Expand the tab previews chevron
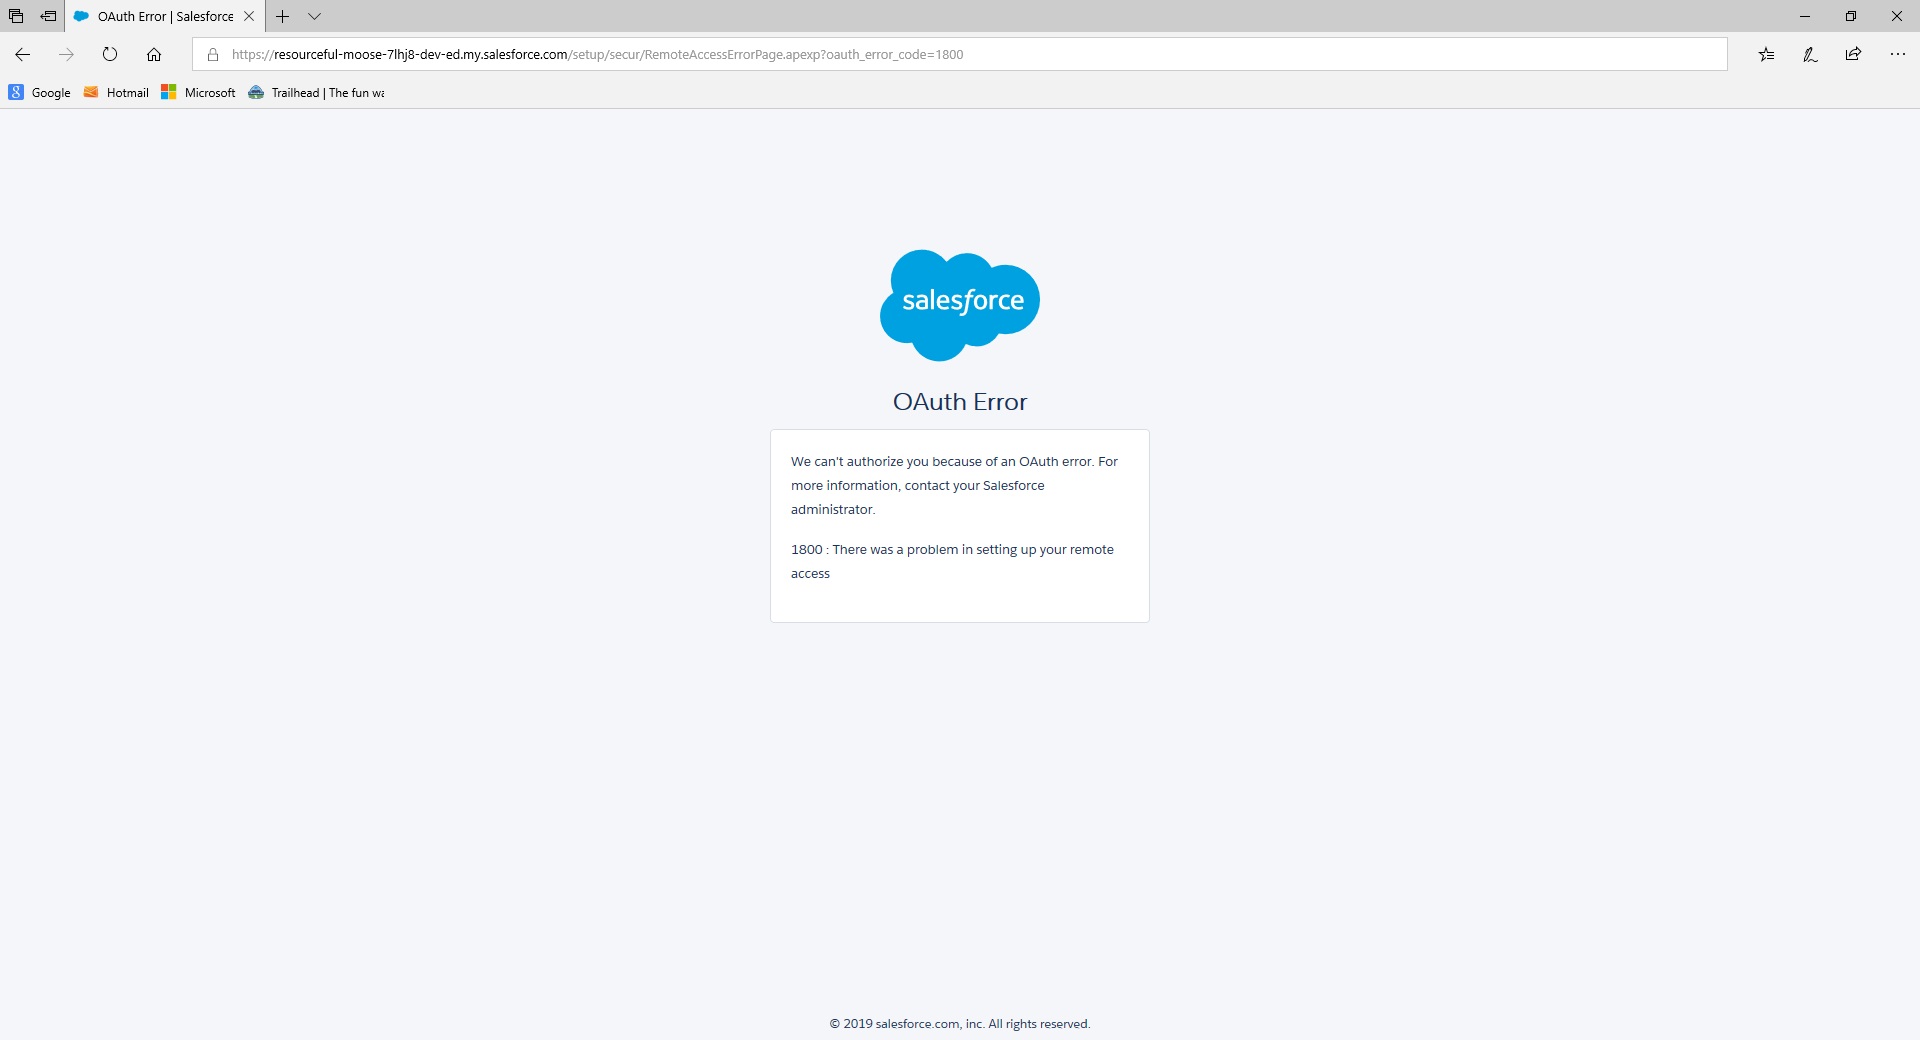 click(x=314, y=16)
